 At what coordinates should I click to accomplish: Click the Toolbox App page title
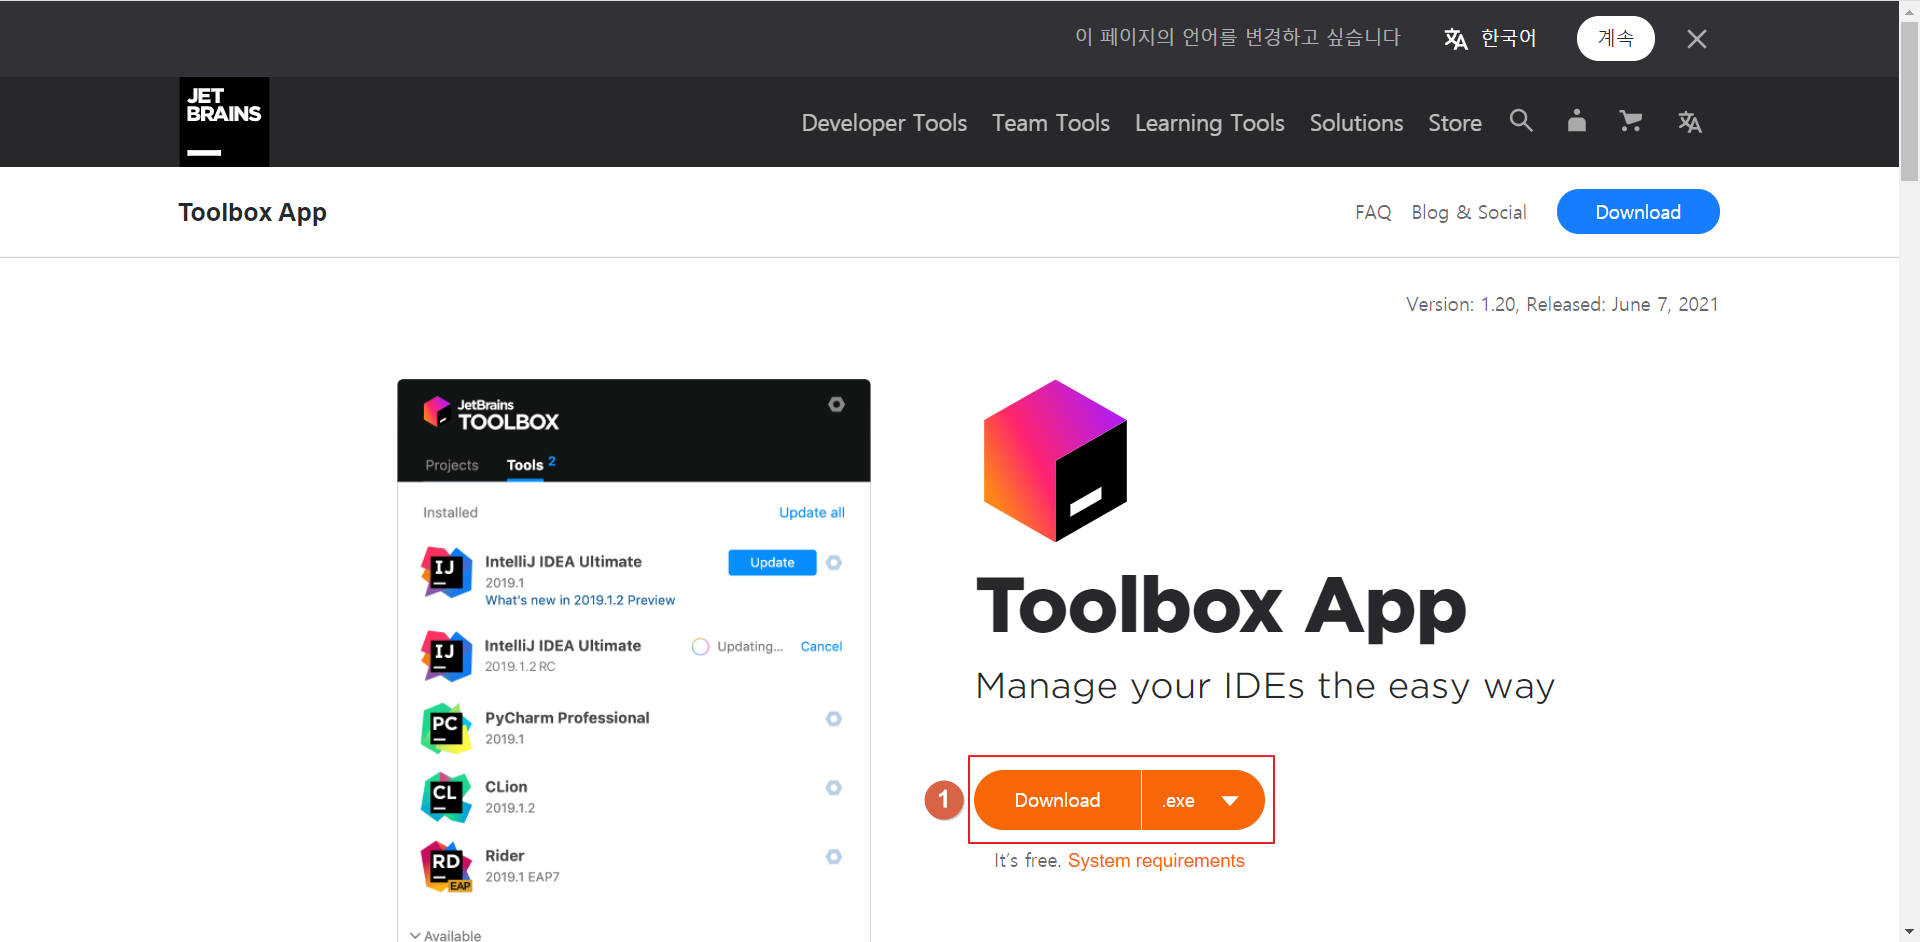253,212
